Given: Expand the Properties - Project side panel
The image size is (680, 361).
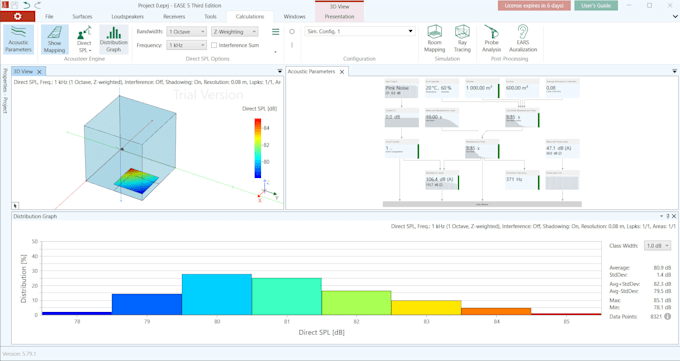Looking at the screenshot, I should [5, 91].
